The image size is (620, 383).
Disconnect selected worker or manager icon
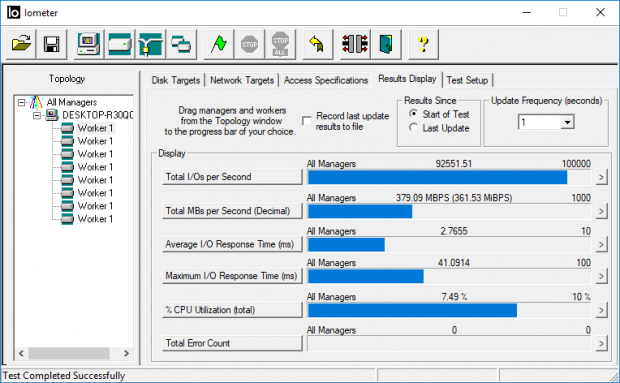click(x=355, y=44)
